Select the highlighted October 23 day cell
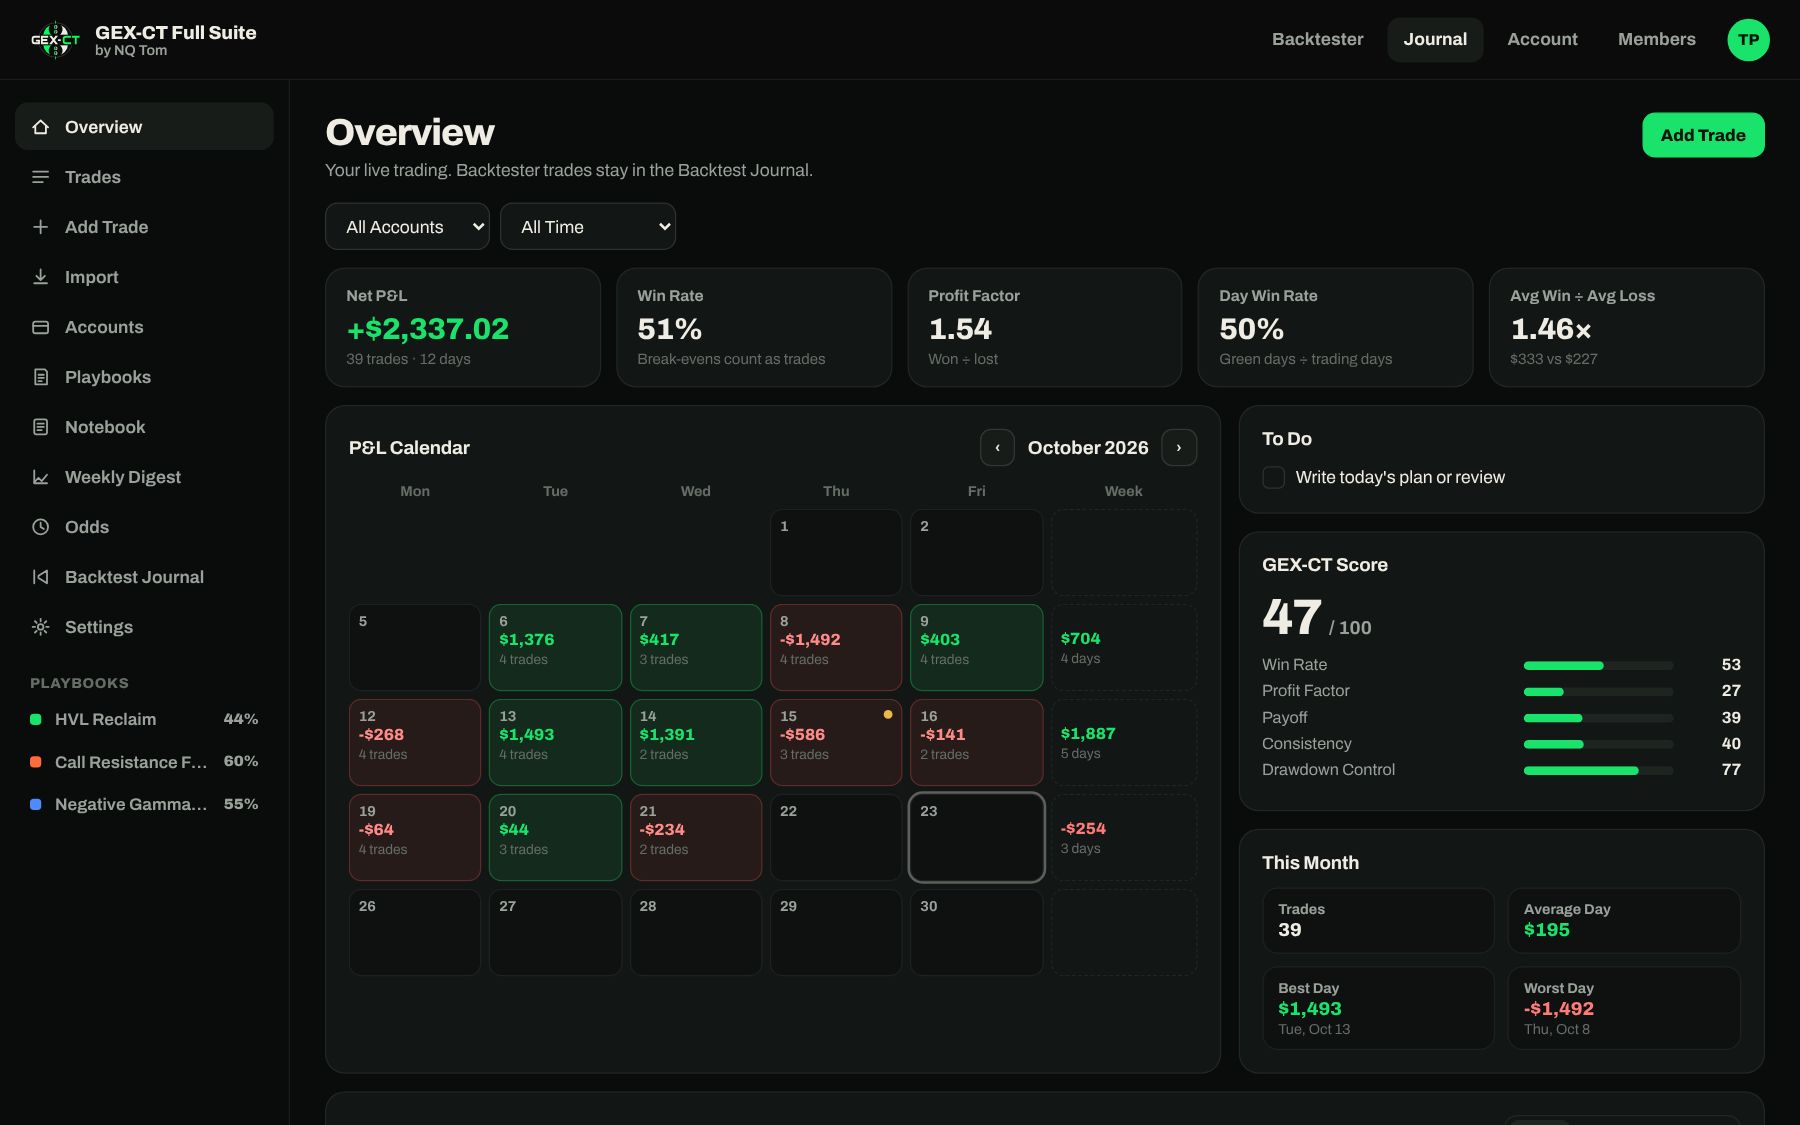Image resolution: width=1800 pixels, height=1125 pixels. tap(976, 837)
